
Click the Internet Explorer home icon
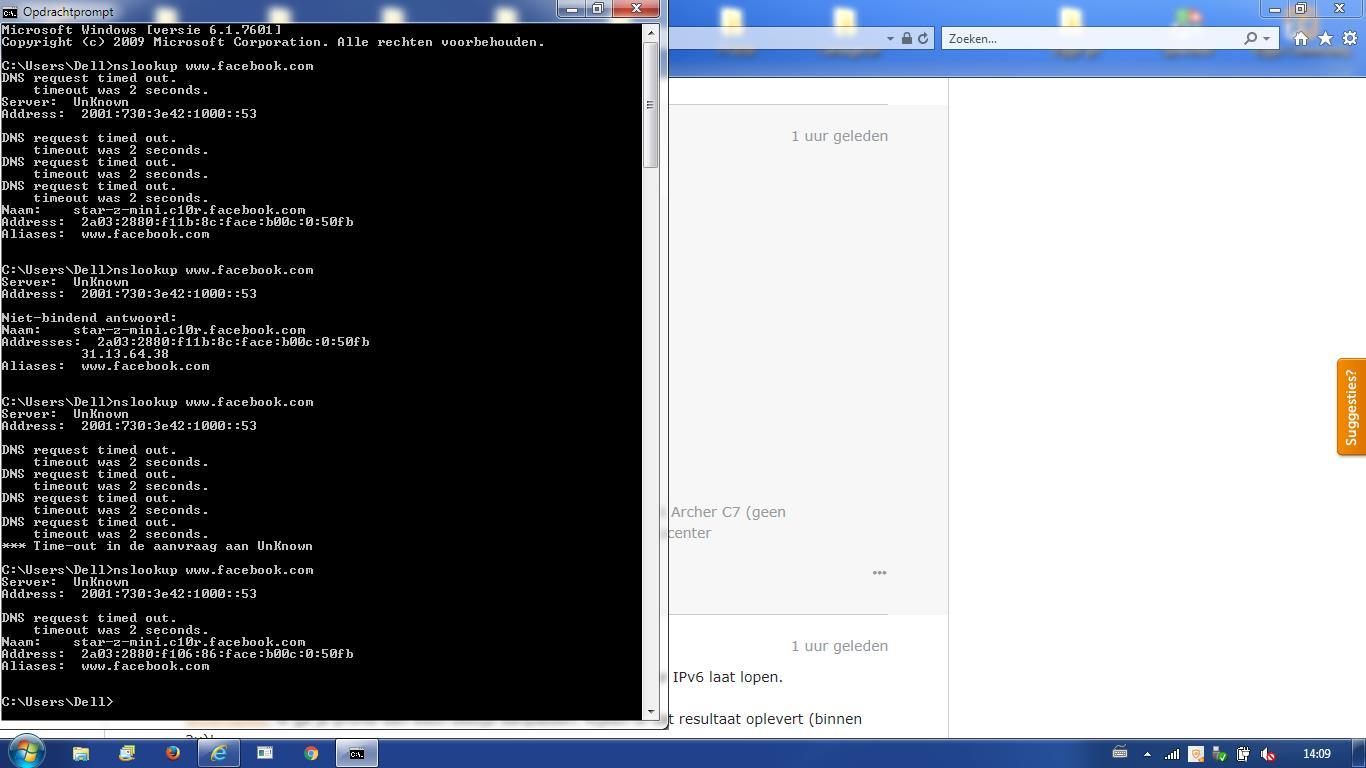[x=1300, y=38]
